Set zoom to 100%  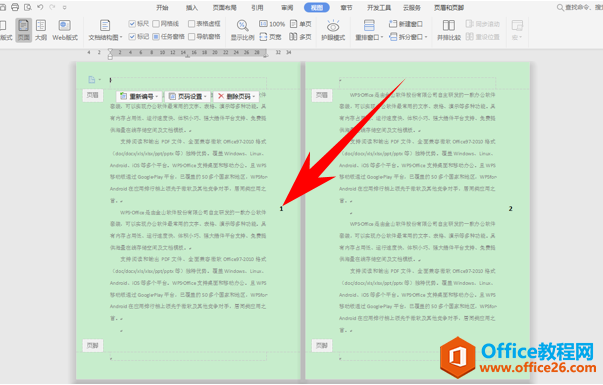(272, 24)
